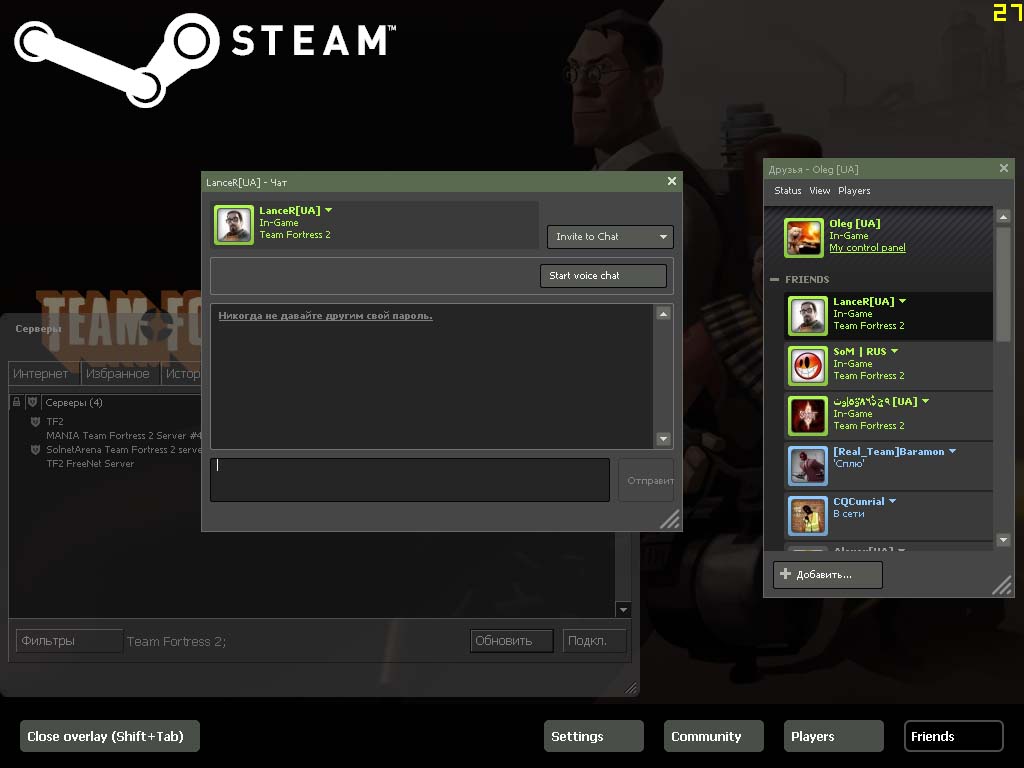
Task: Start voice chat with LanceR[UA]
Action: coord(603,276)
